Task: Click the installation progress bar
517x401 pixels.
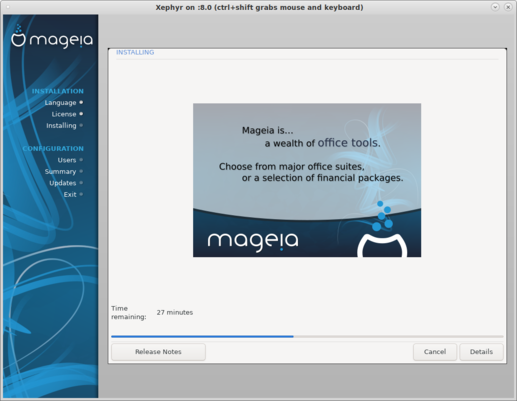Action: pos(307,336)
